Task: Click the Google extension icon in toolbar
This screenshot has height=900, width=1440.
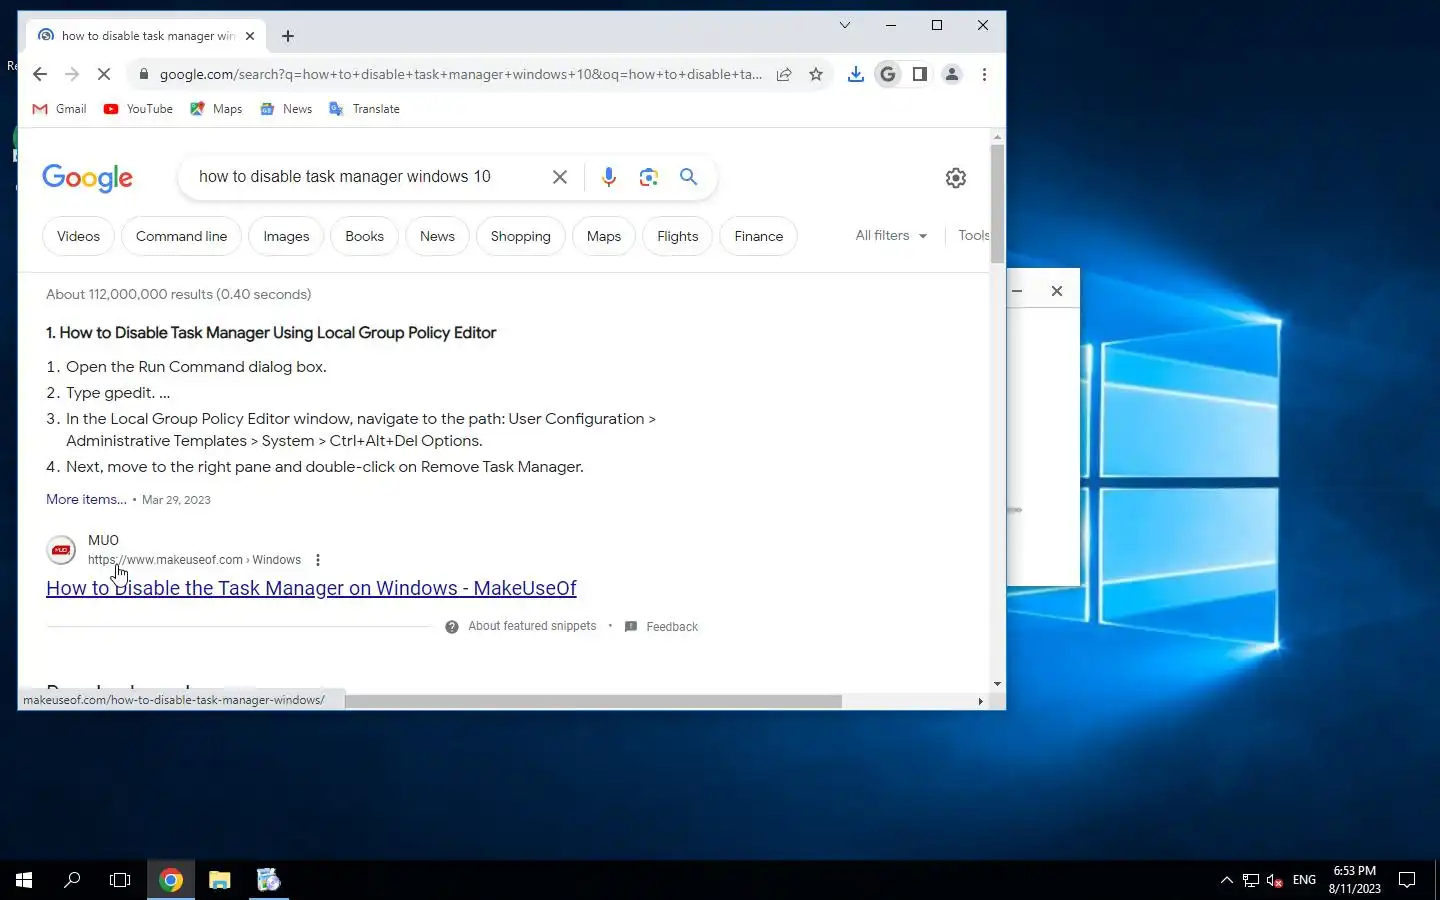Action: click(x=887, y=74)
